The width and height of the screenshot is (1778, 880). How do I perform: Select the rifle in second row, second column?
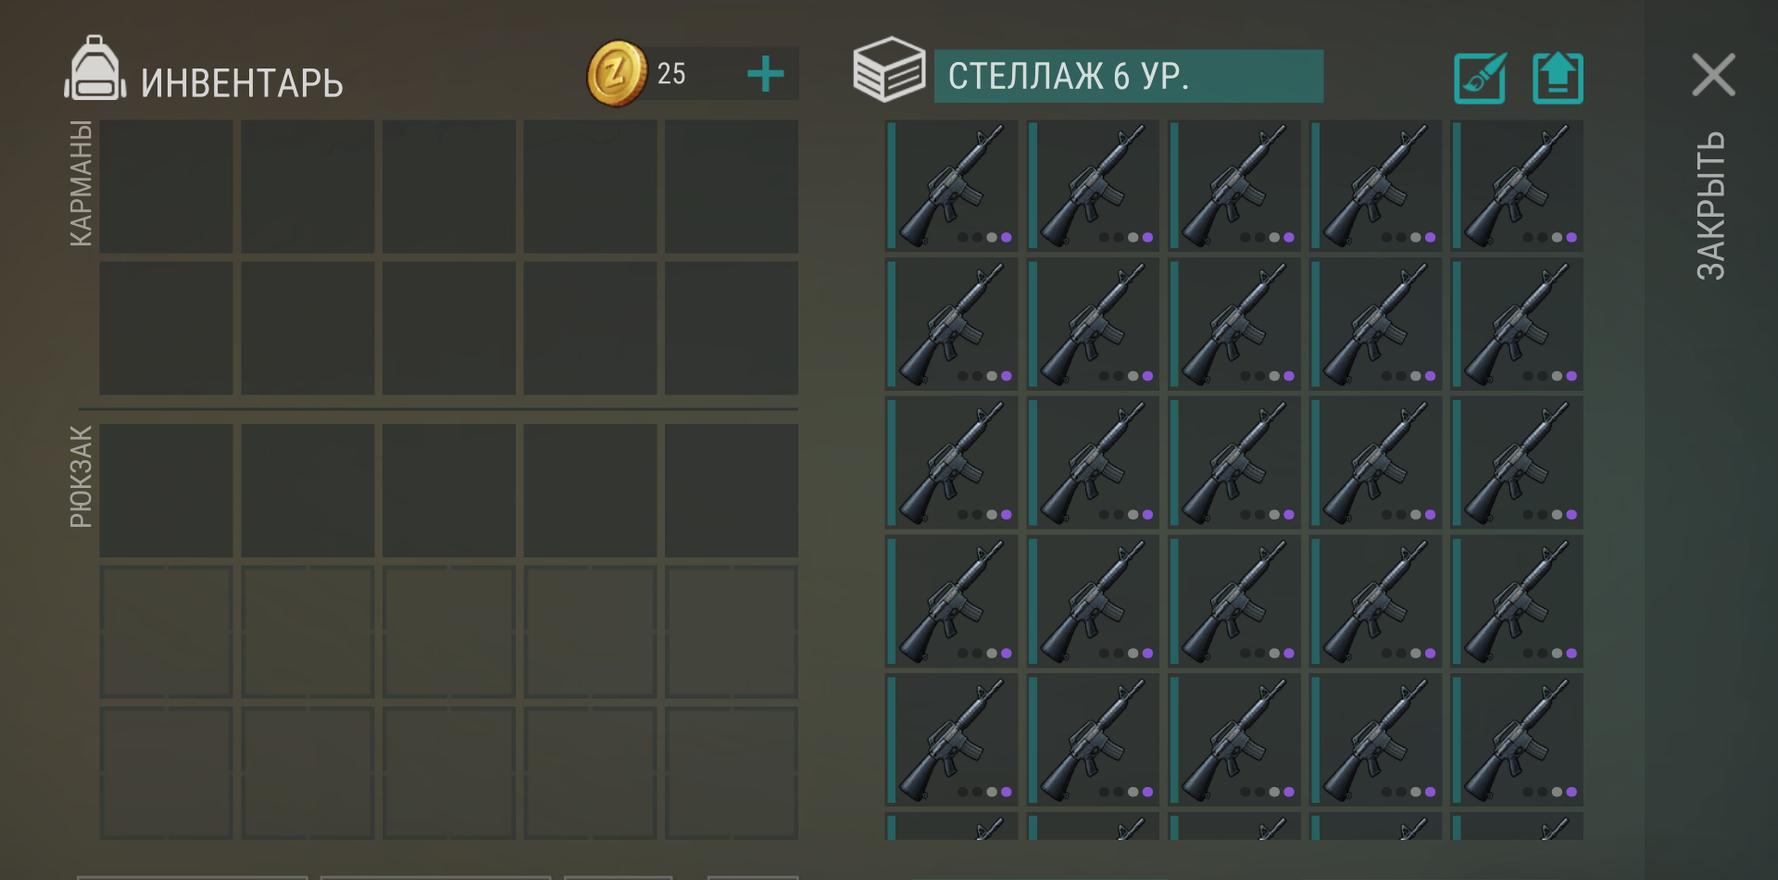tap(1093, 324)
